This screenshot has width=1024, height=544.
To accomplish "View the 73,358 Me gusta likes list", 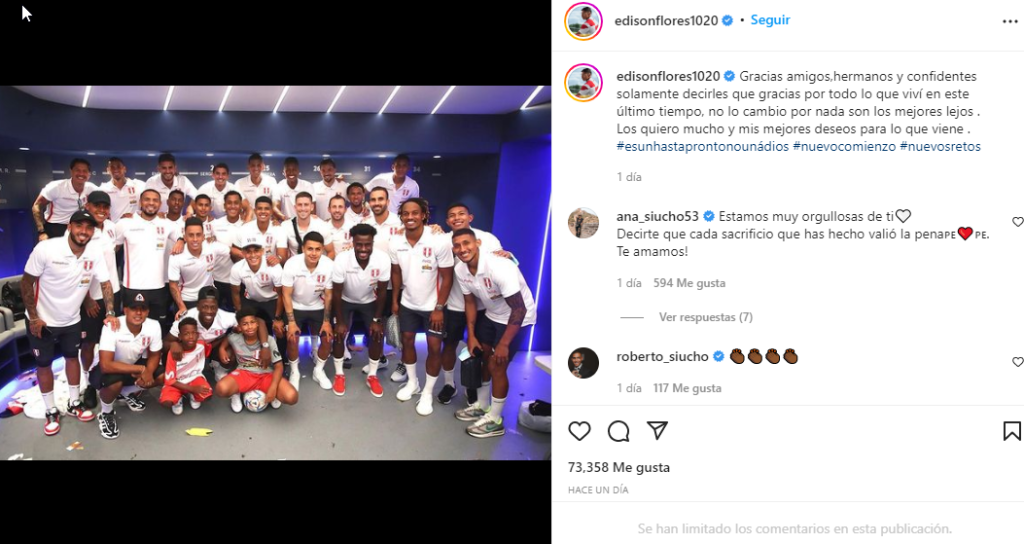I will pos(618,467).
